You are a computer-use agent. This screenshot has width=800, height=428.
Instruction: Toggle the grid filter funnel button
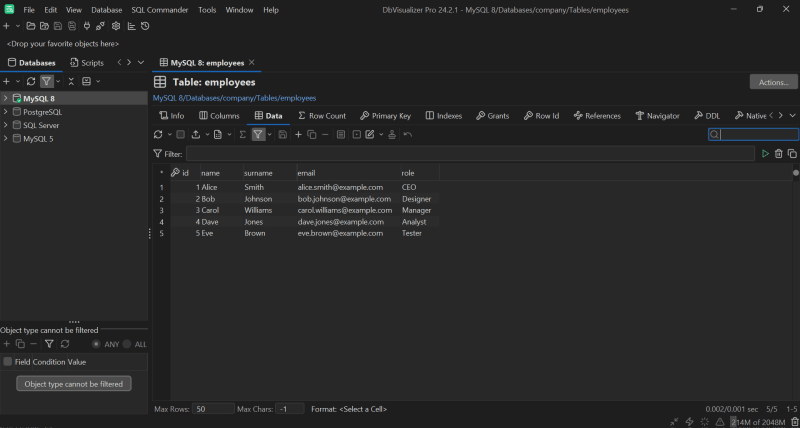[258, 134]
